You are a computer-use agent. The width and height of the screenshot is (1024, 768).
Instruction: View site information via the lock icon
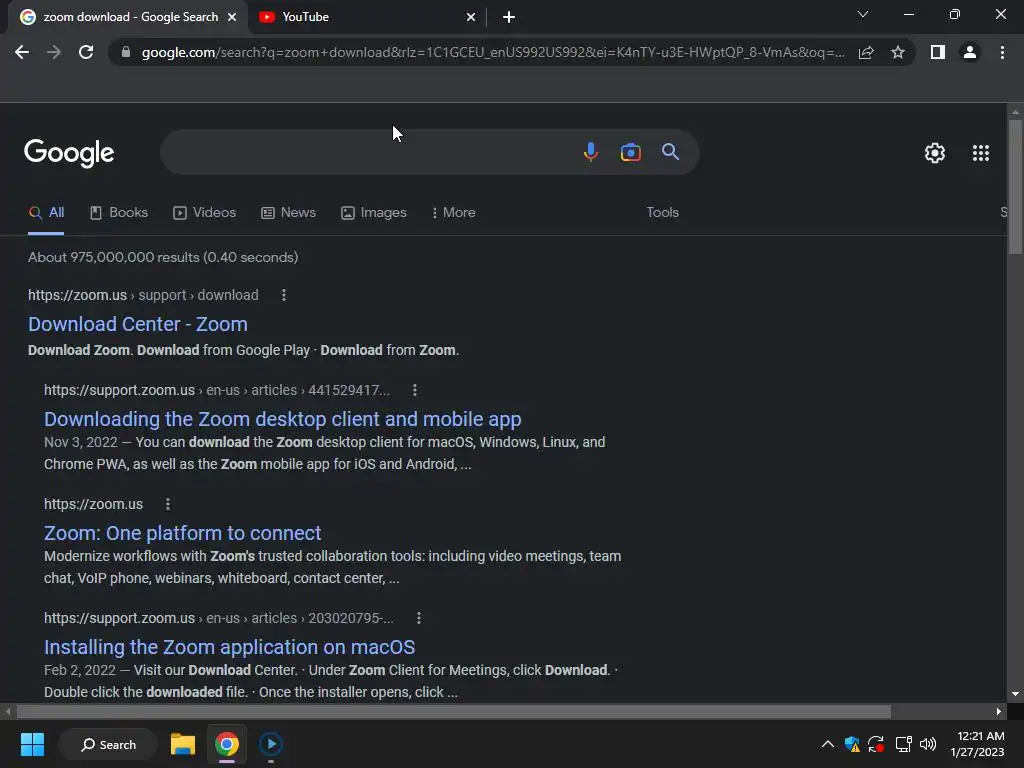126,52
